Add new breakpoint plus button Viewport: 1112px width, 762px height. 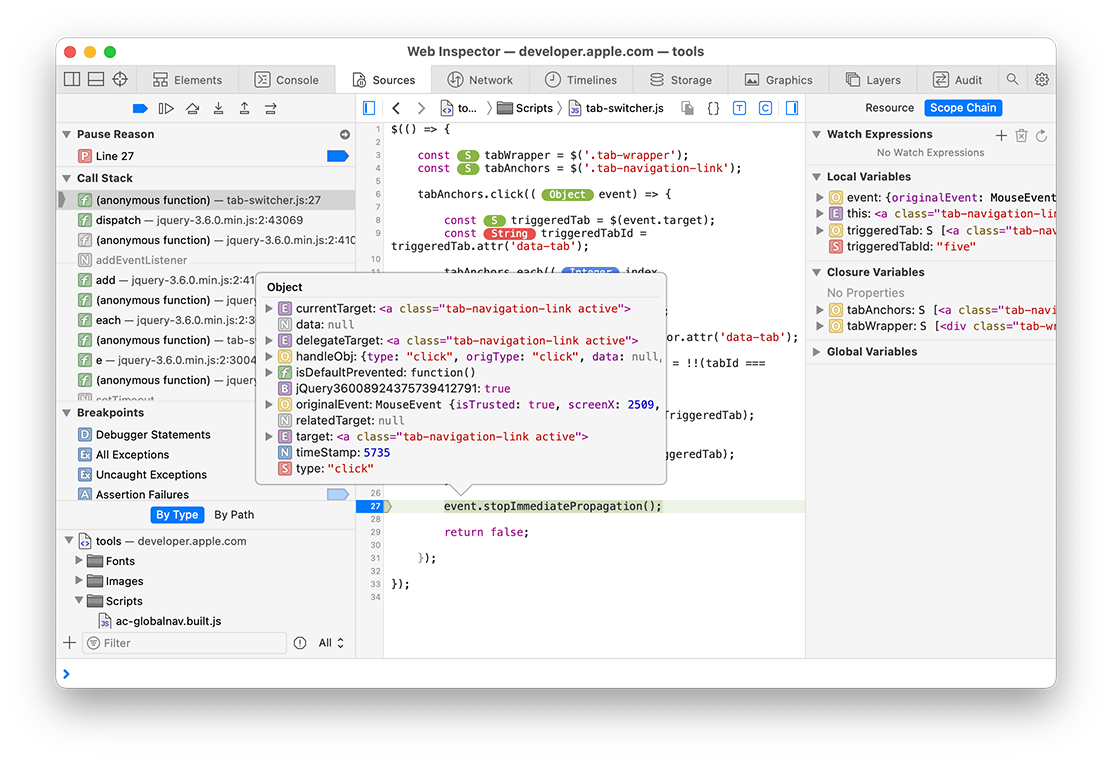(x=70, y=643)
